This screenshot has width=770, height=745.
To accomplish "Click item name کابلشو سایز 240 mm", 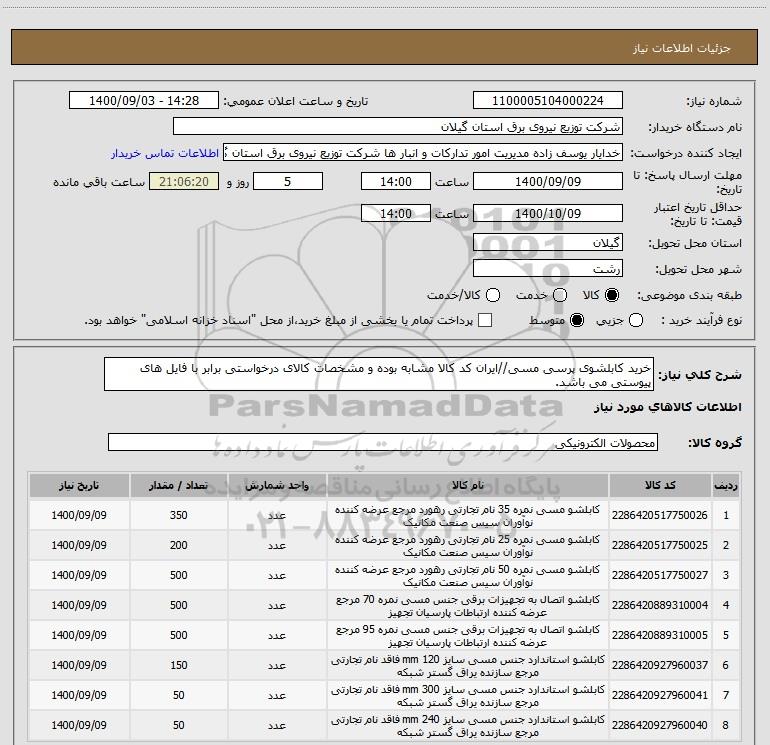I will [x=468, y=726].
